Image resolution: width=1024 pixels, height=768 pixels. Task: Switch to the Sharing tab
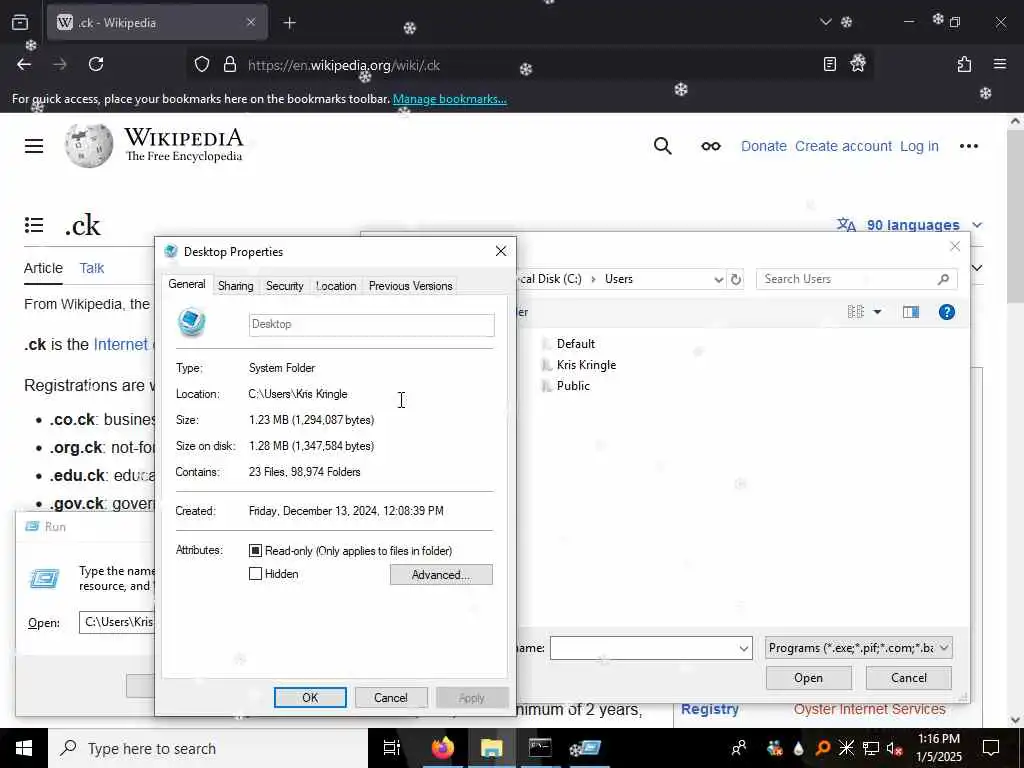coord(236,286)
